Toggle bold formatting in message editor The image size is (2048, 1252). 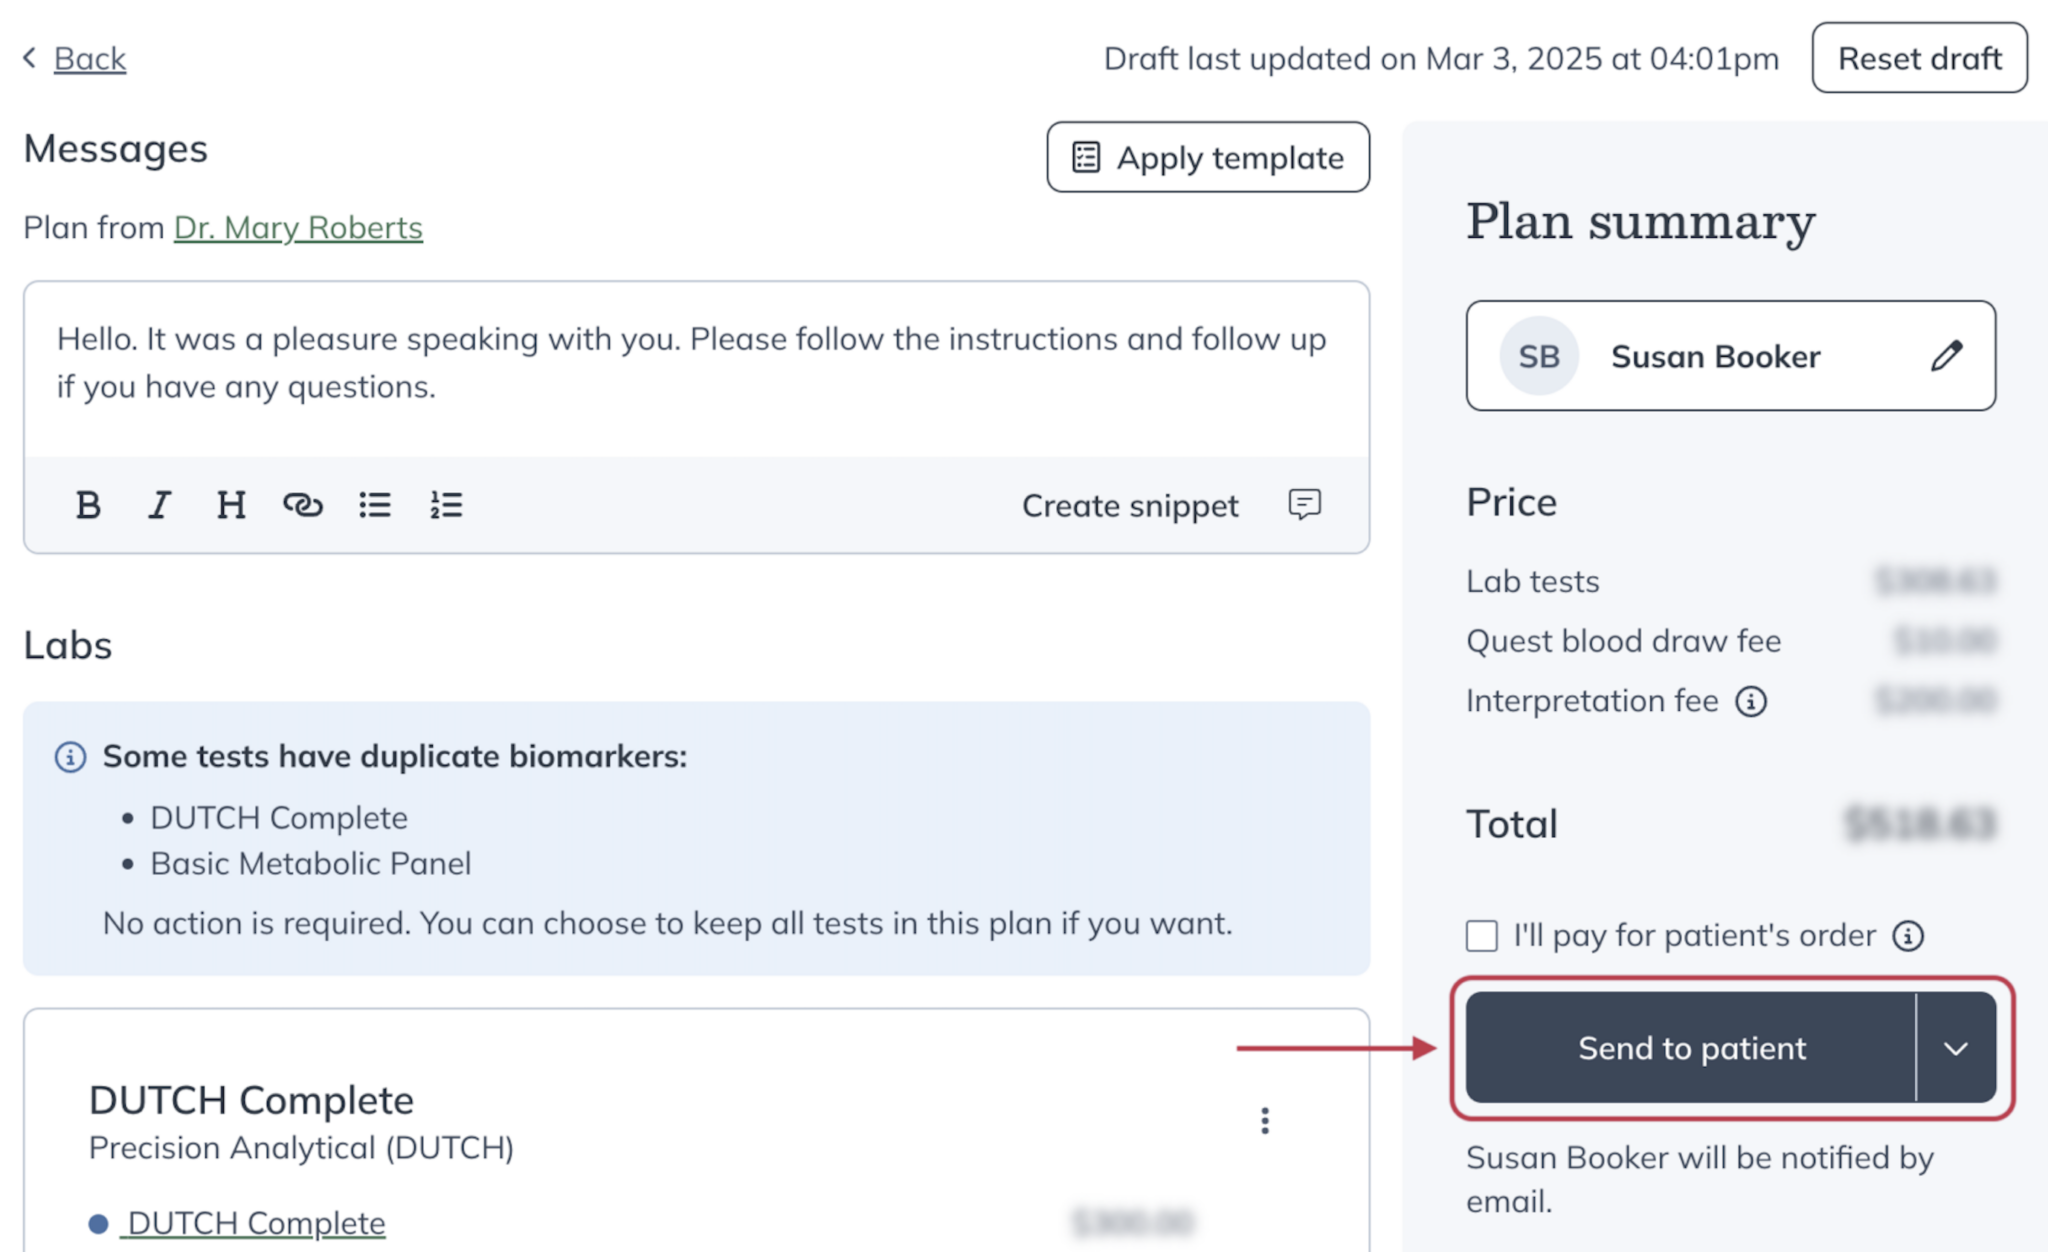pos(88,505)
